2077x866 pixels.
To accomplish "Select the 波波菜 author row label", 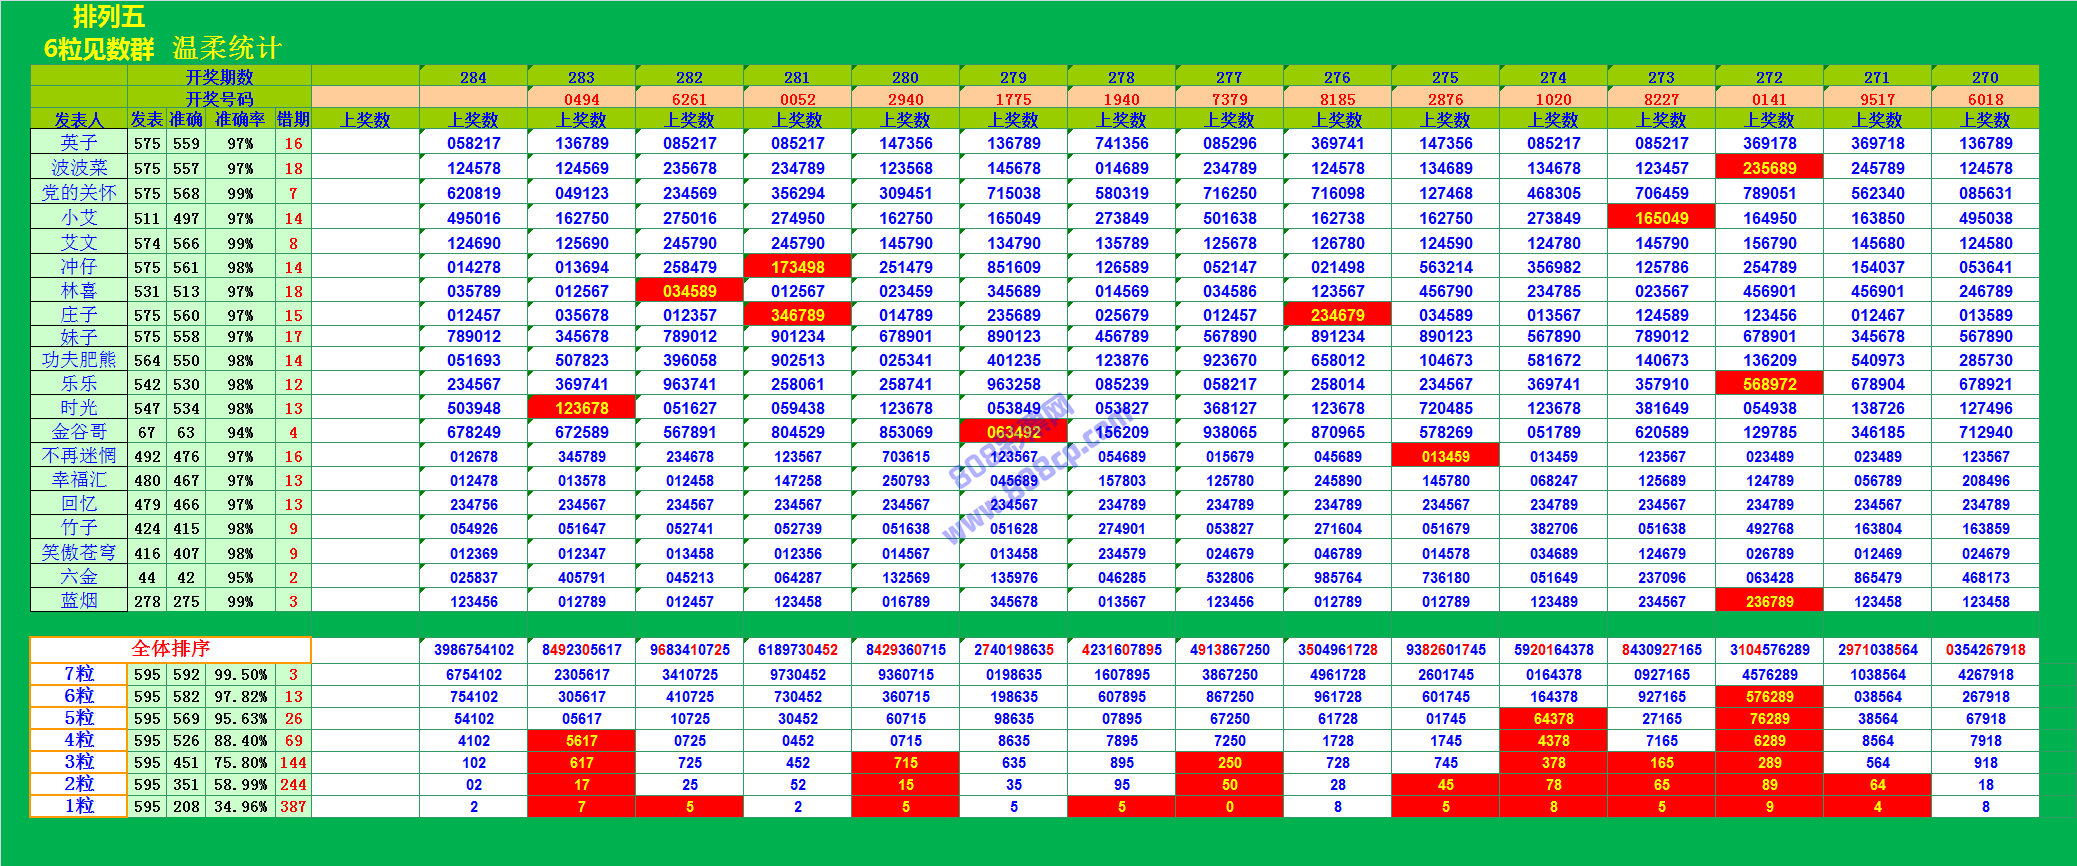I will point(79,168).
